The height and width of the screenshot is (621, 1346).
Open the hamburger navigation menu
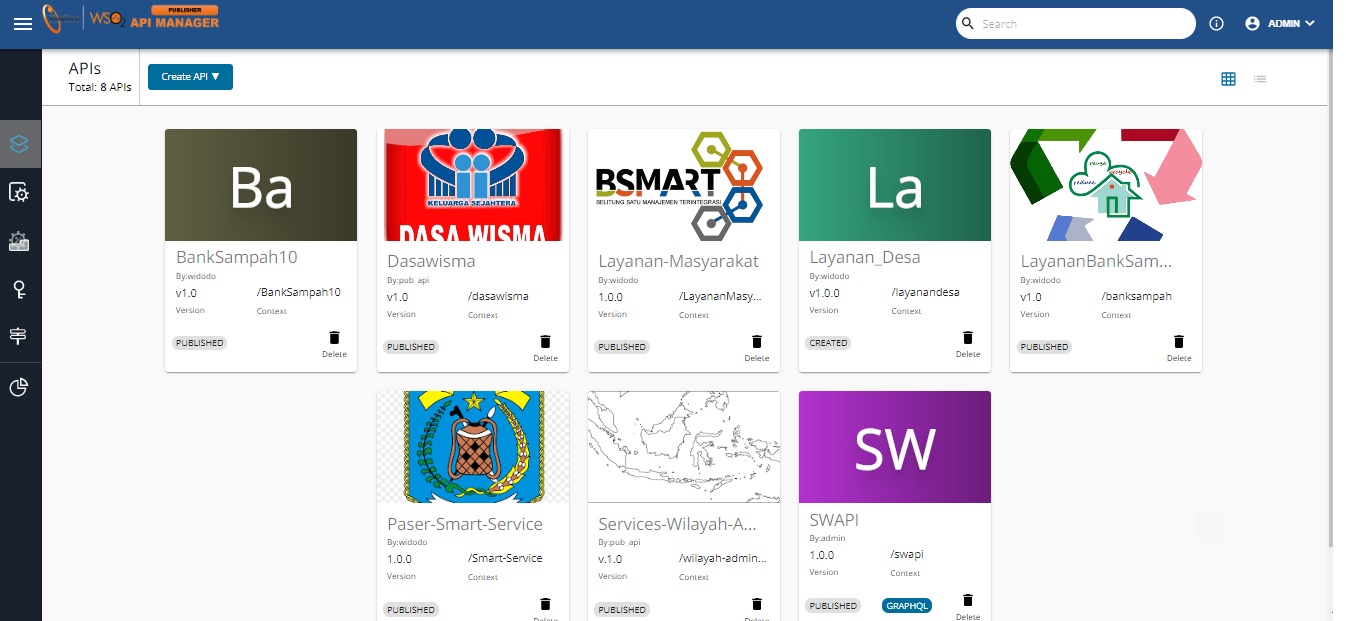pos(22,24)
